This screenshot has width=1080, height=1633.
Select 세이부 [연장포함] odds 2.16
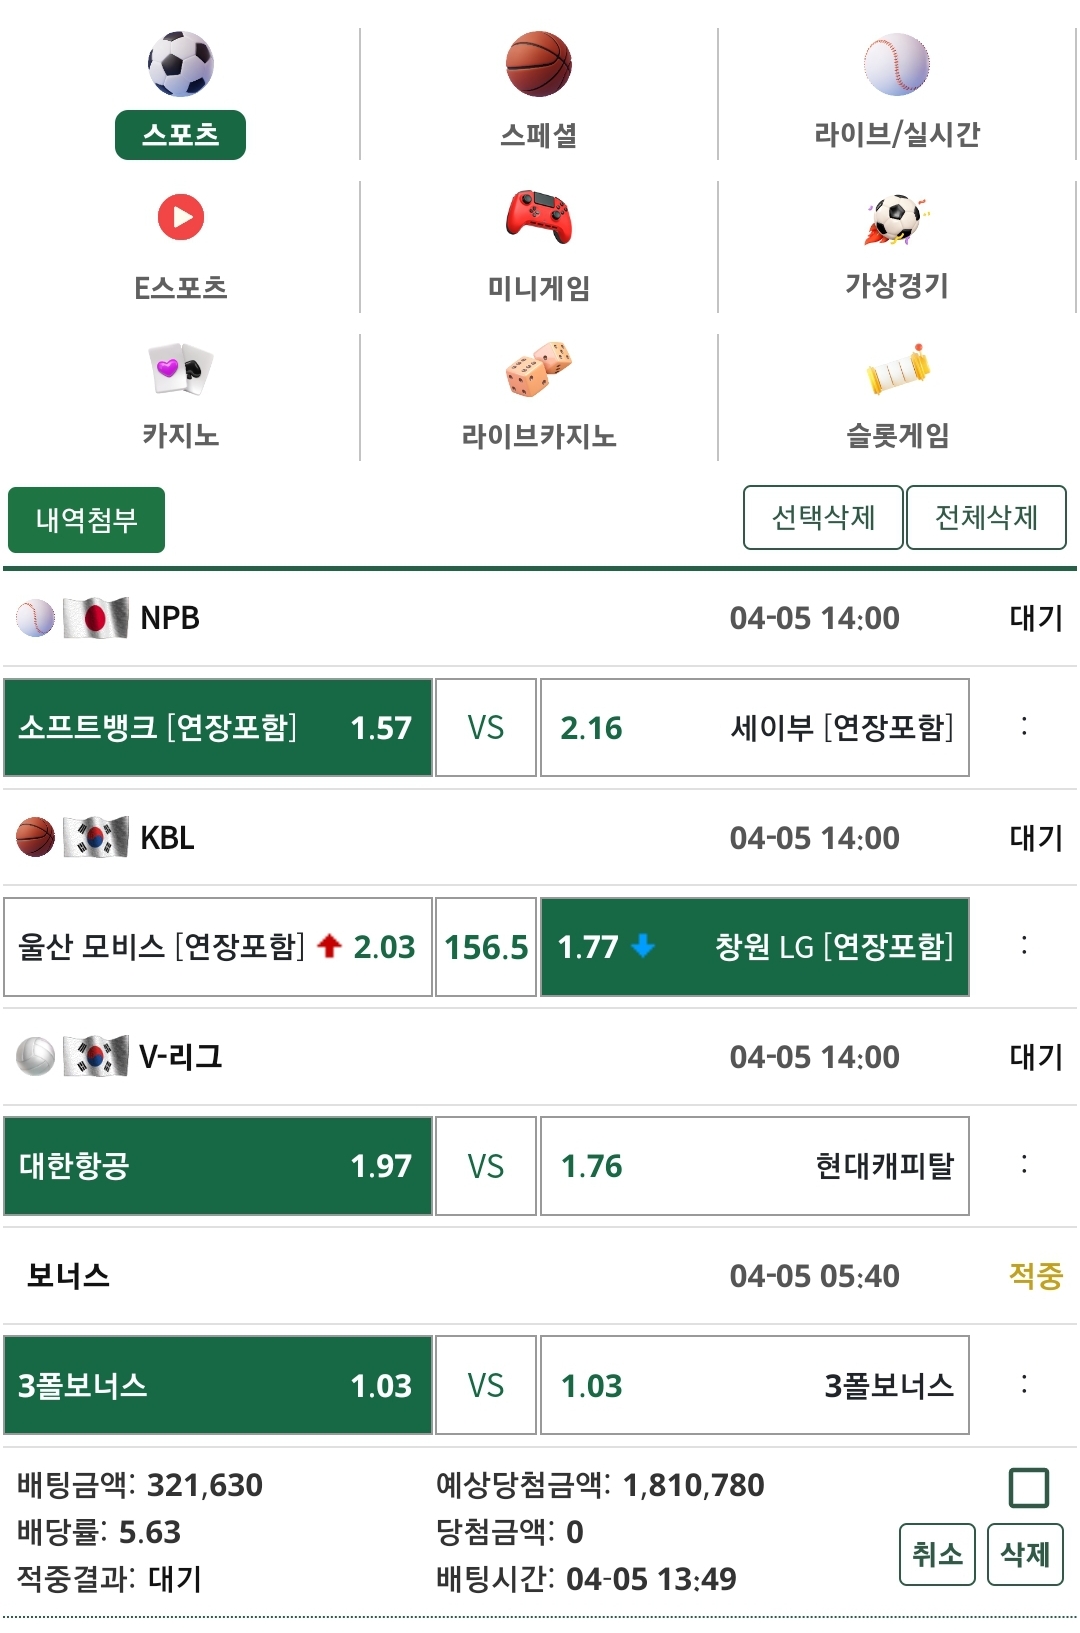[x=754, y=727]
